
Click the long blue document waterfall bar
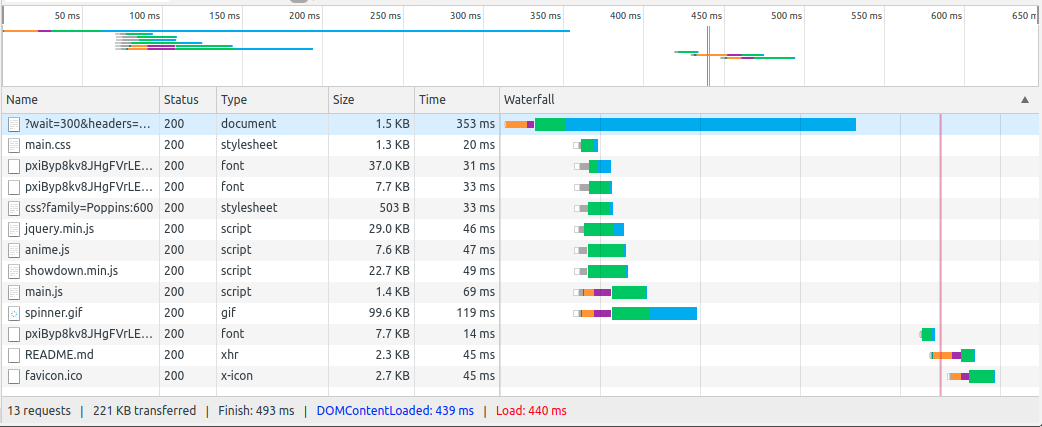pyautogui.click(x=710, y=124)
